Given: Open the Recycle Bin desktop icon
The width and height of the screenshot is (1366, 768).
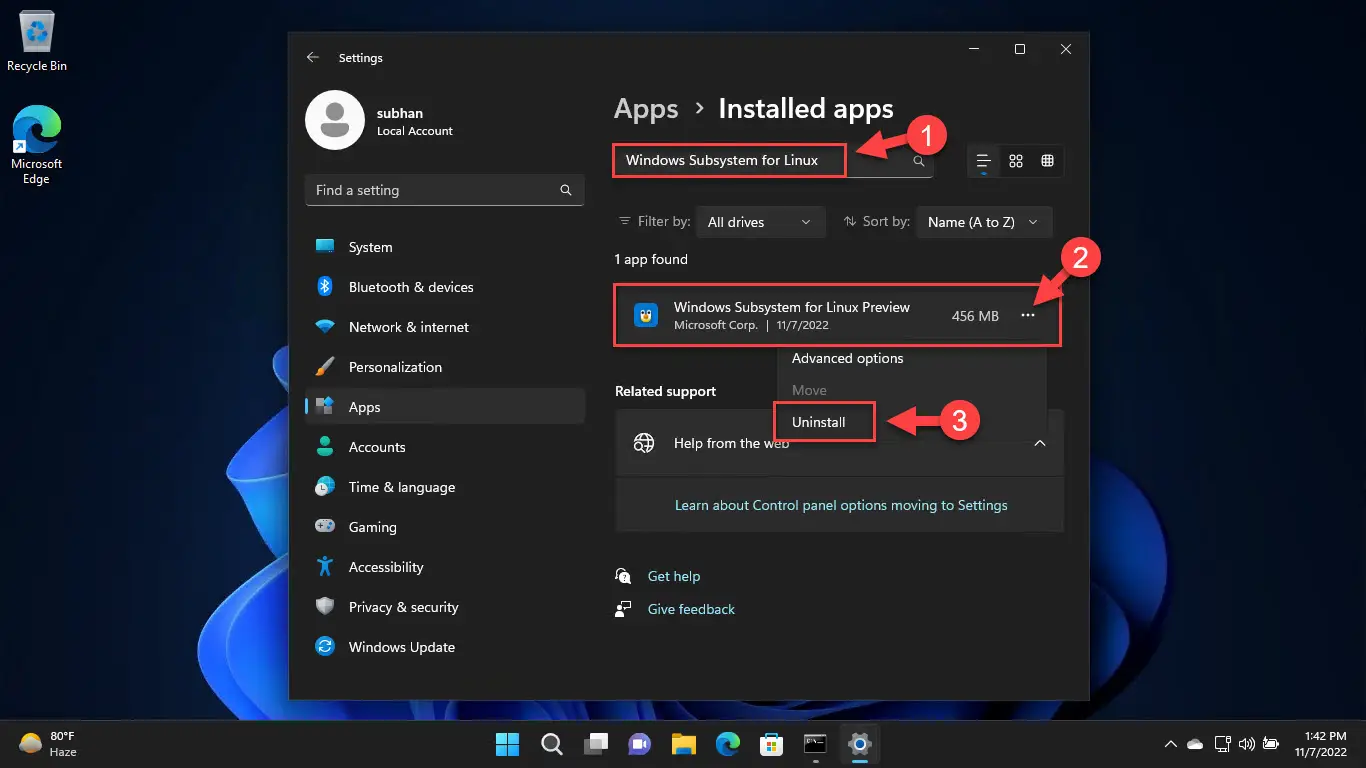Looking at the screenshot, I should (x=37, y=42).
